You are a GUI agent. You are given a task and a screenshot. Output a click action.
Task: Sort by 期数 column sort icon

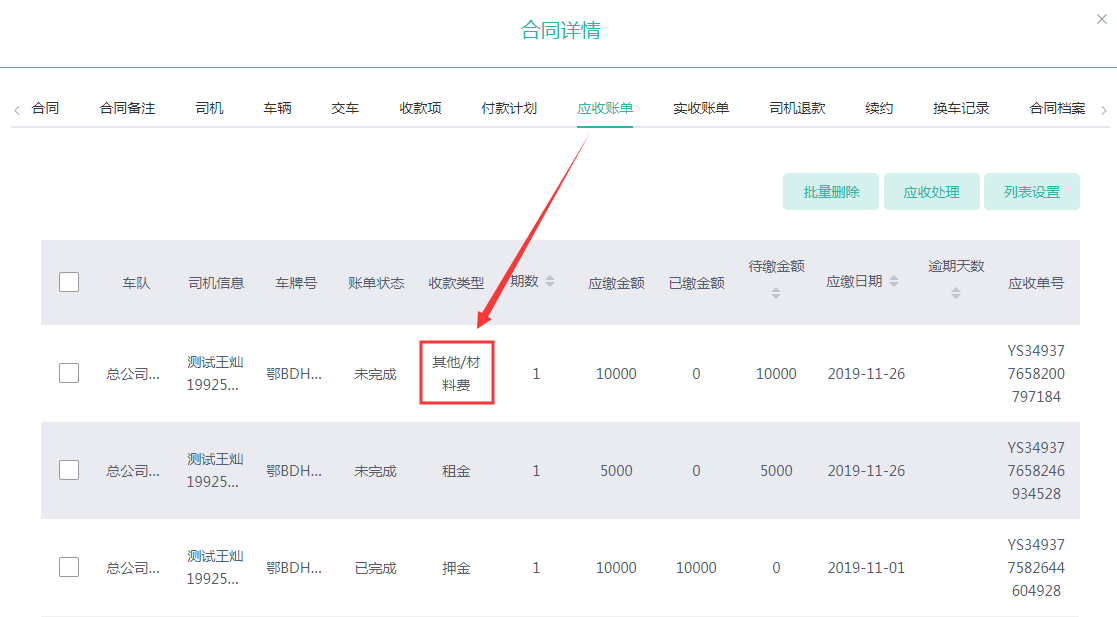550,282
